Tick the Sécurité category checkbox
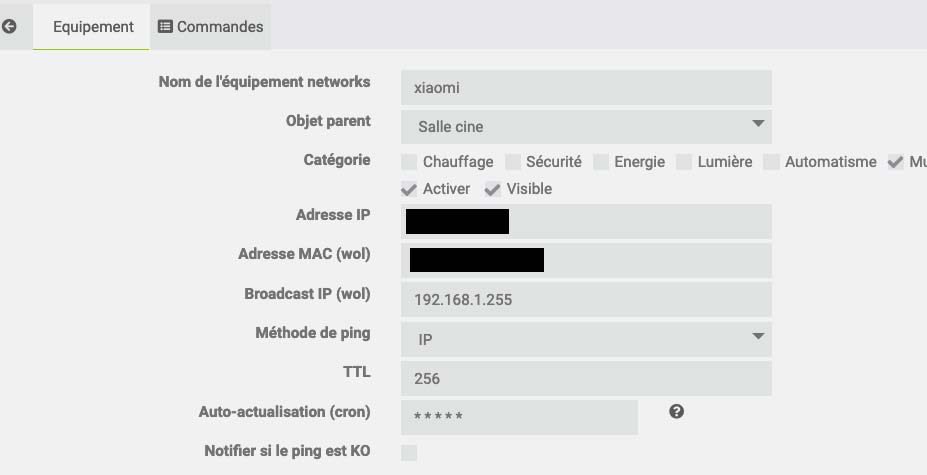Image resolution: width=927 pixels, height=475 pixels. [x=513, y=162]
